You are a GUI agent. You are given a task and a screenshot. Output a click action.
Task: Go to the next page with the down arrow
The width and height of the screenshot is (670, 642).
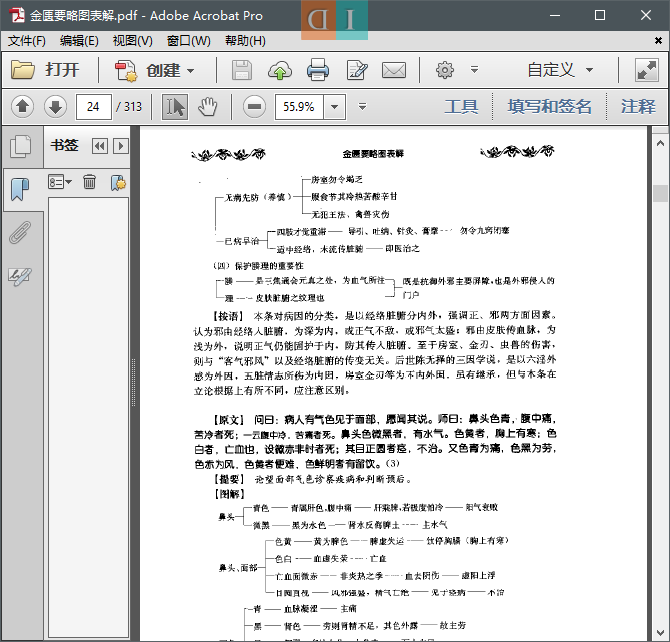point(56,106)
